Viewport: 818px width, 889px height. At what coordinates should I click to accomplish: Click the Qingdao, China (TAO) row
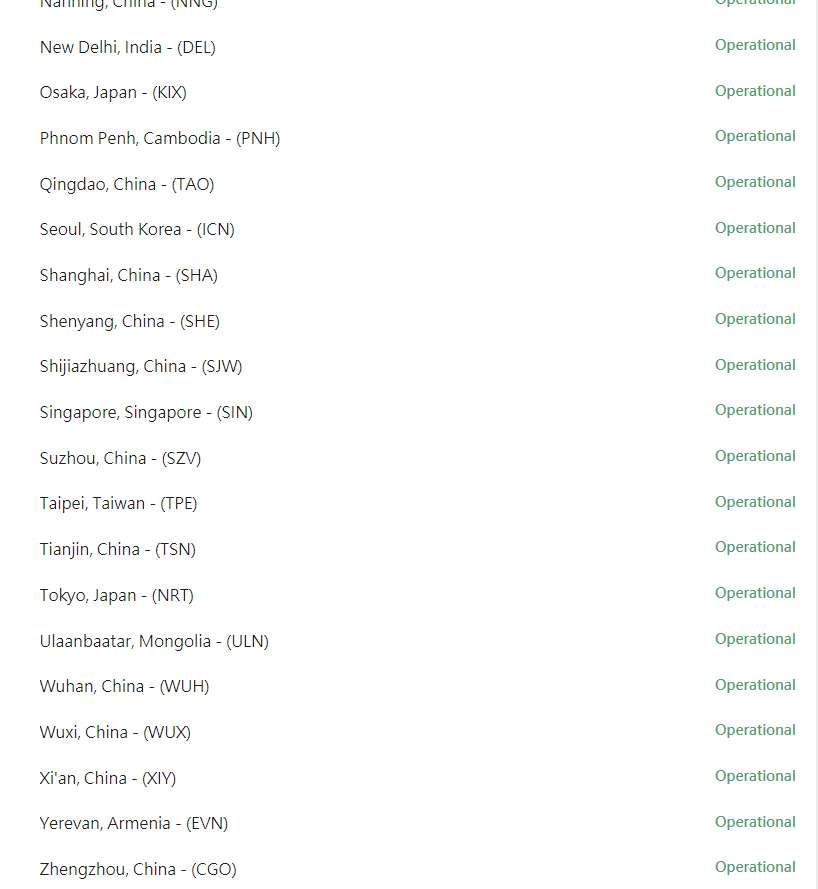coord(127,184)
